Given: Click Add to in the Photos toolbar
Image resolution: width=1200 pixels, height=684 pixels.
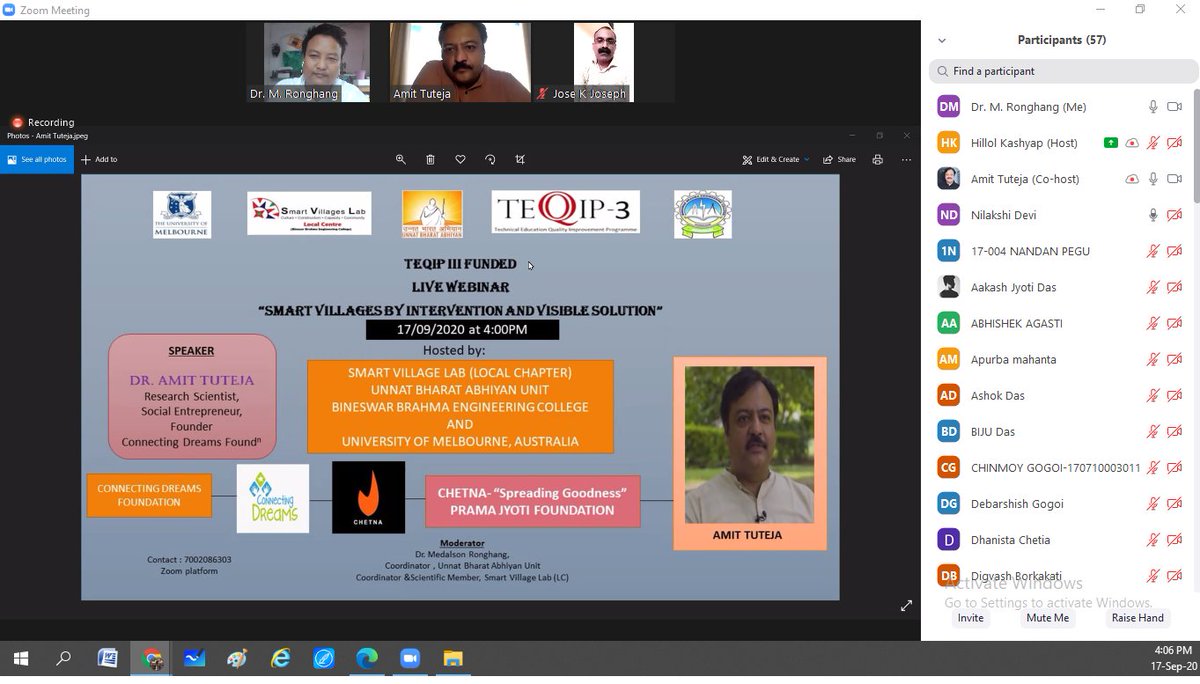Looking at the screenshot, I should click(99, 159).
